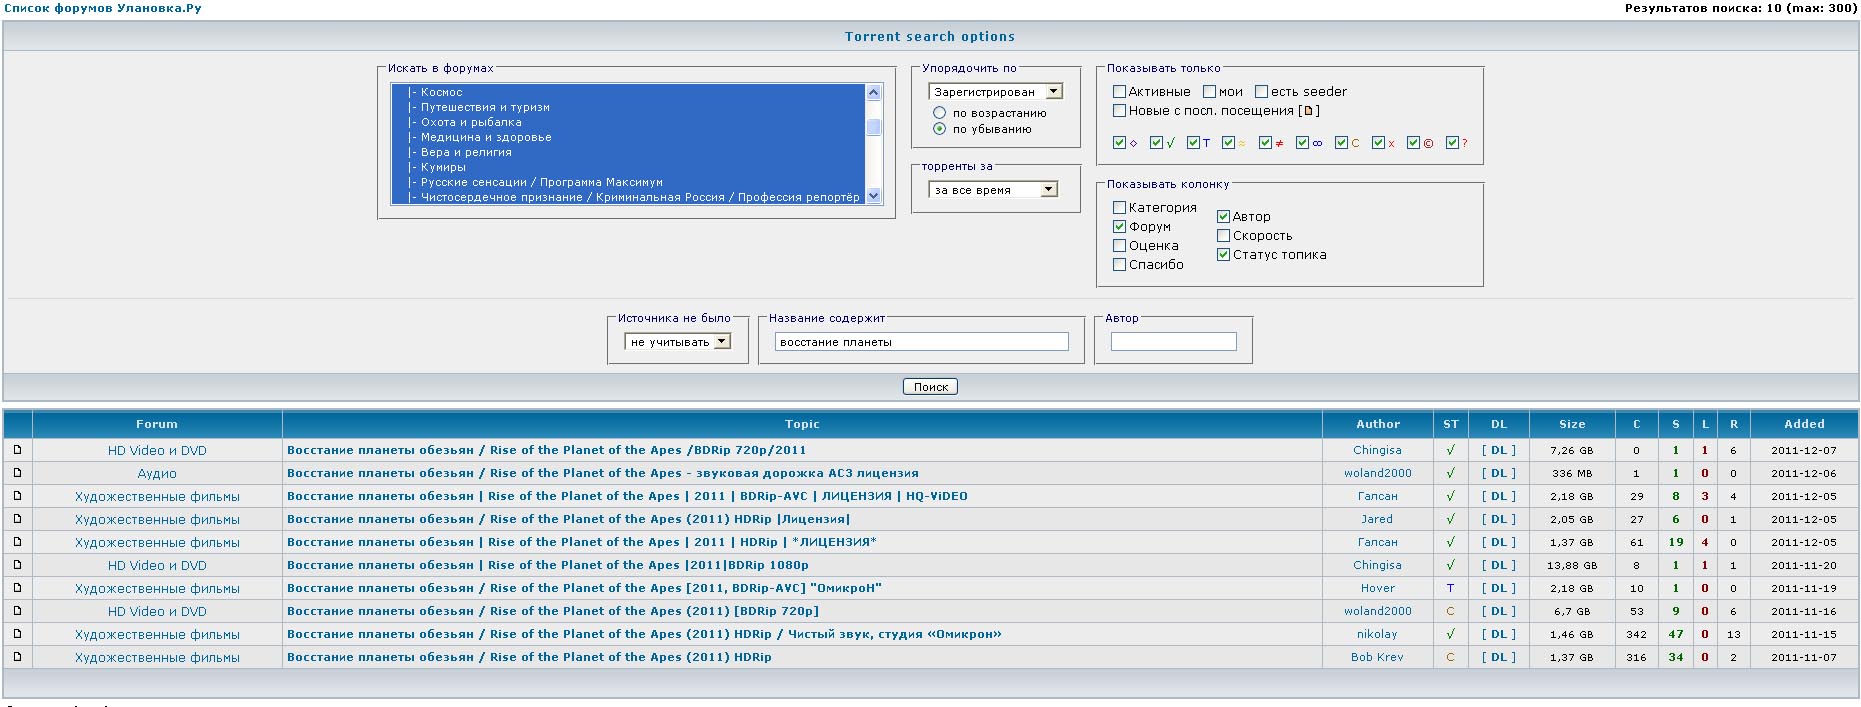Click the blue T status icon in Hover's row
This screenshot has width=1861, height=707.
[x=1450, y=588]
